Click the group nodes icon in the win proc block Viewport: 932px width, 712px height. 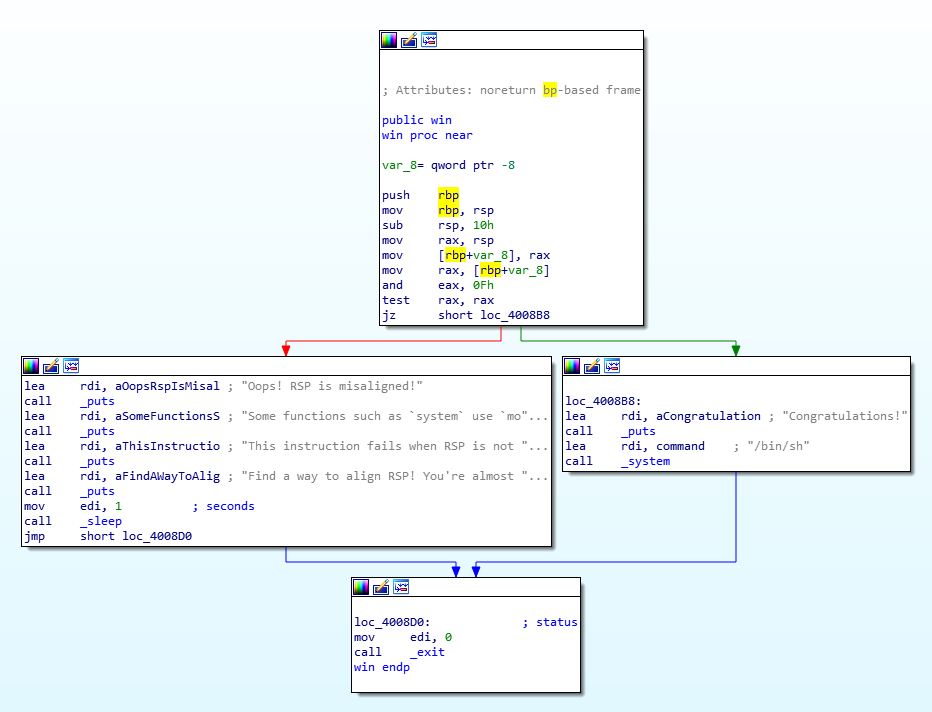[x=429, y=40]
